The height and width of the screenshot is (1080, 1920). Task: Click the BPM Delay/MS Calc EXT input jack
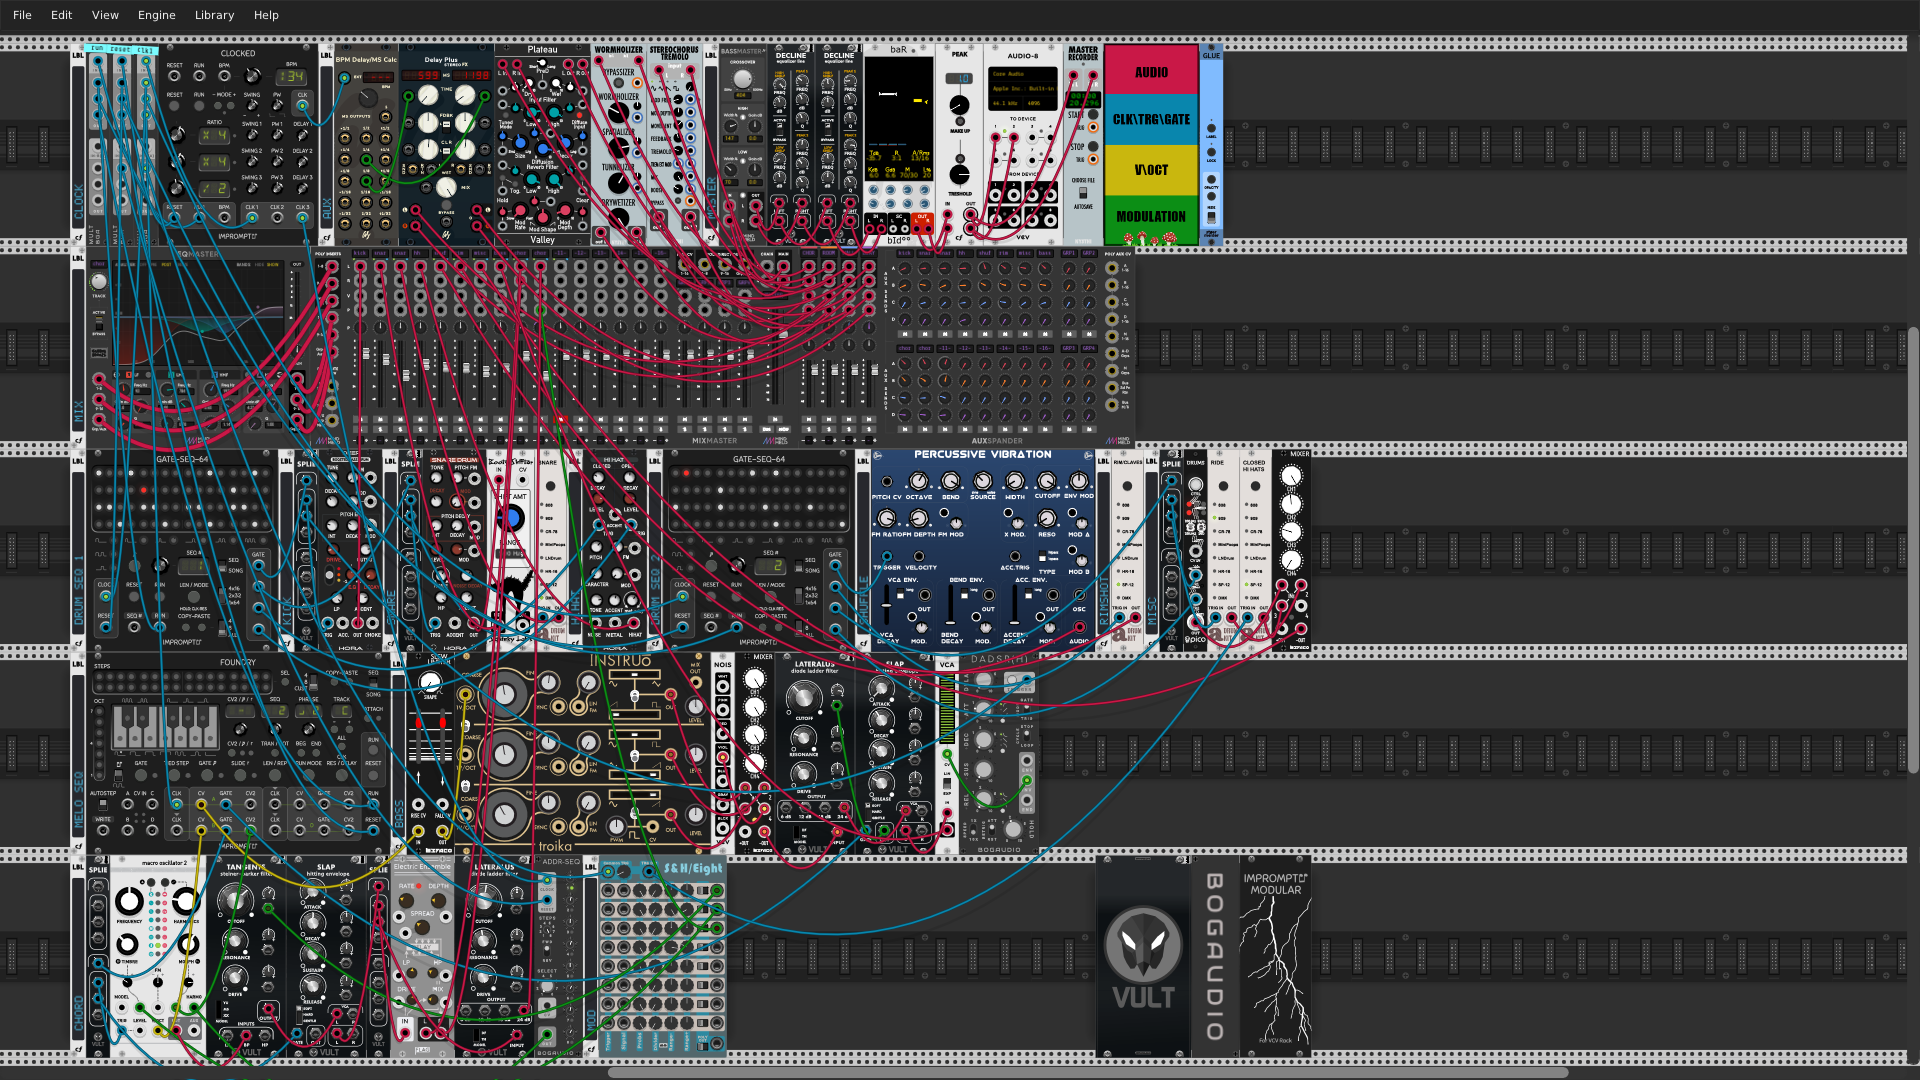pos(345,77)
